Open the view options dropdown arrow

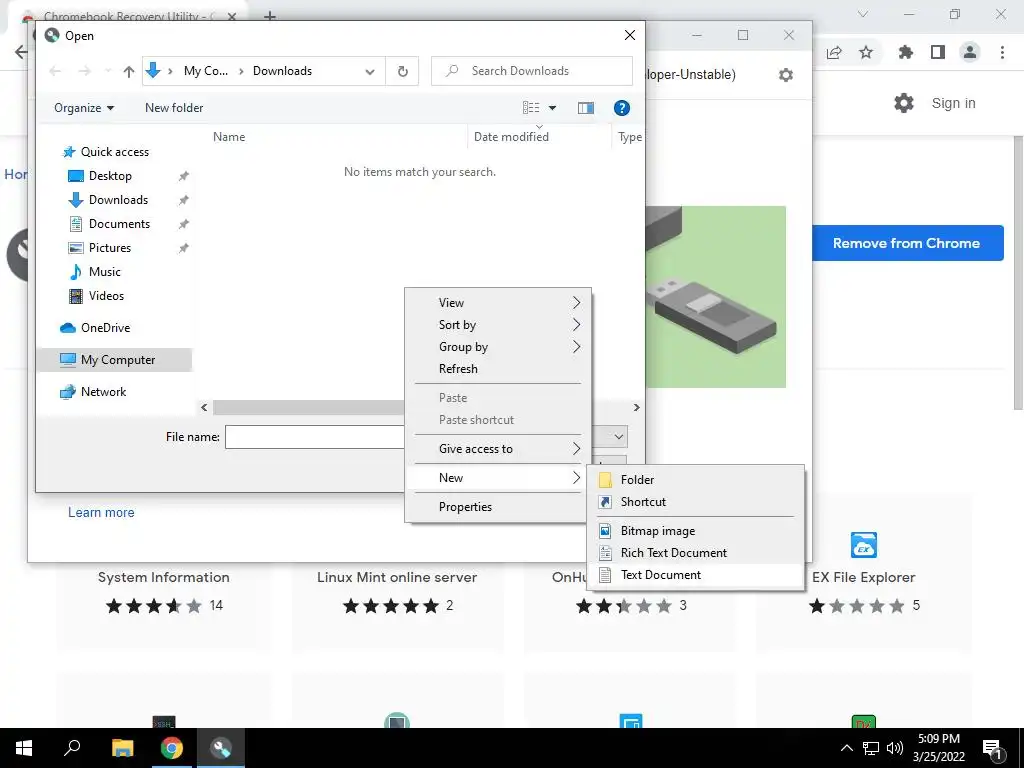coord(552,108)
